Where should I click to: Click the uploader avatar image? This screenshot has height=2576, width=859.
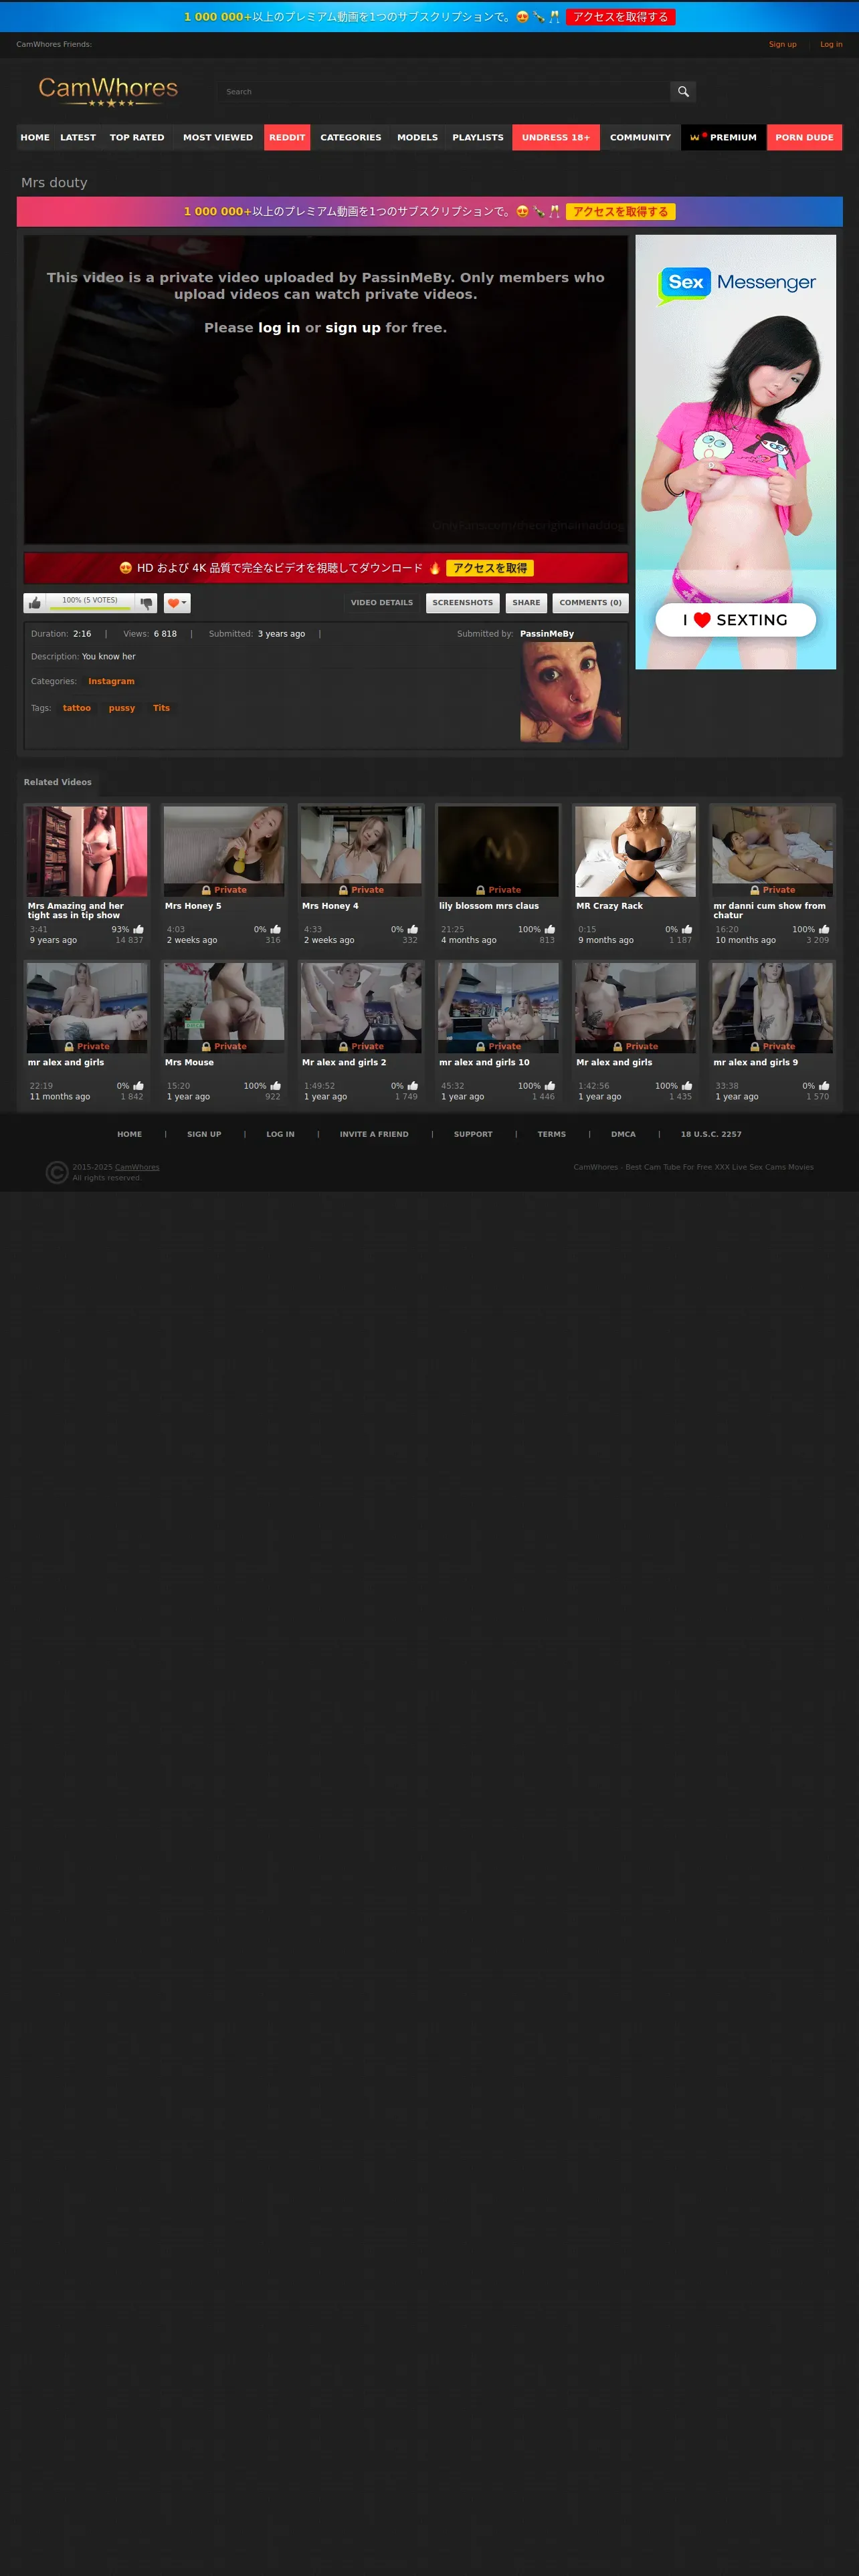(570, 692)
